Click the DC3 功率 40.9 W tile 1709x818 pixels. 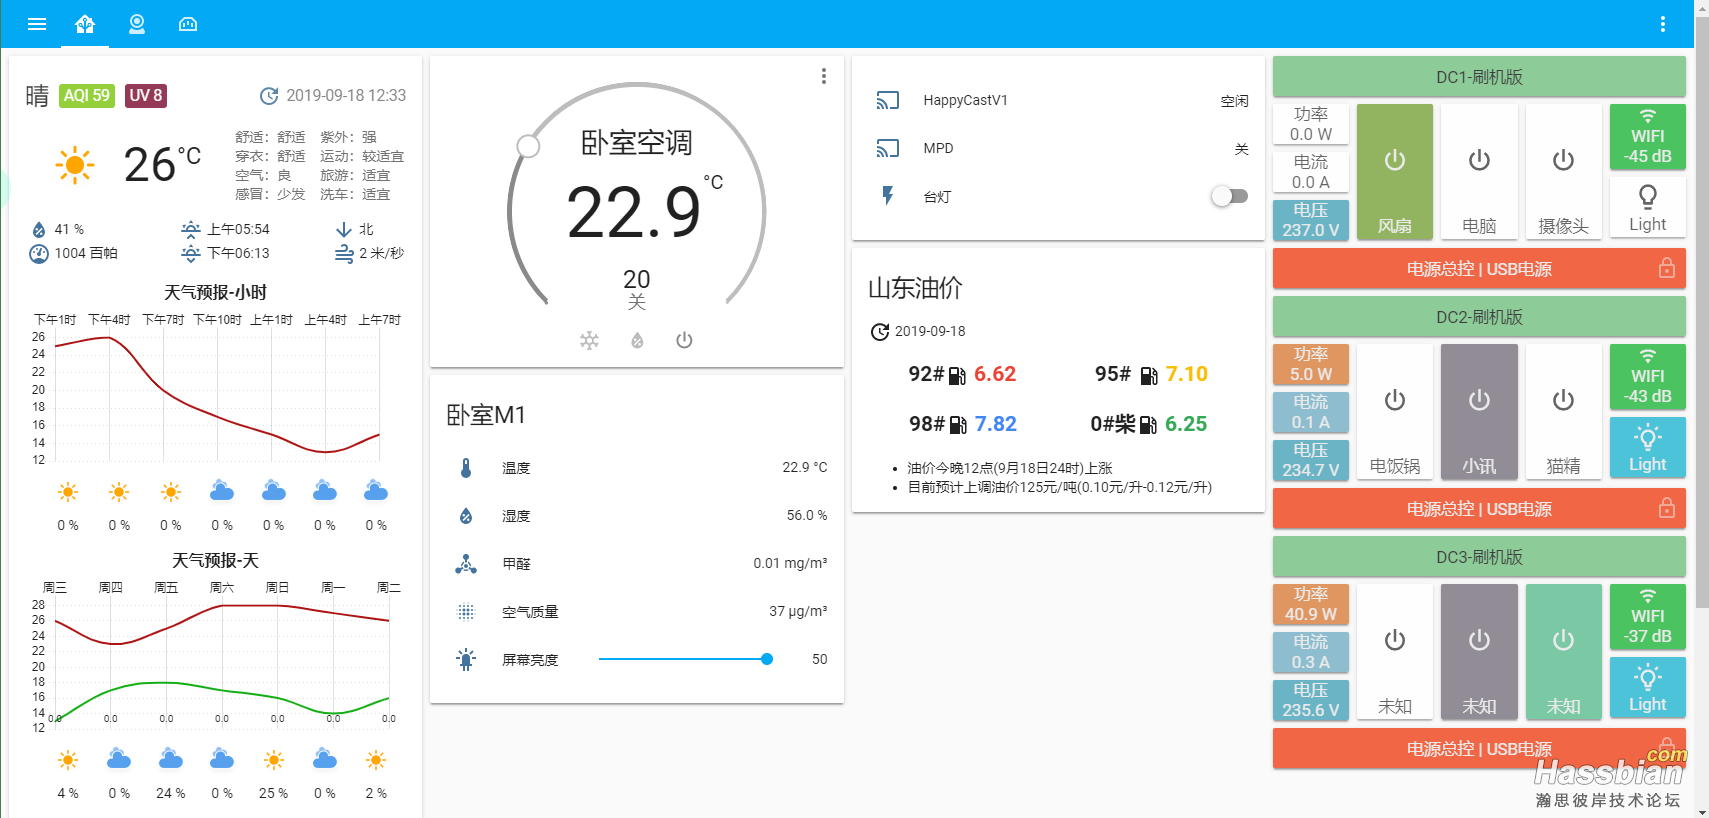pos(1311,604)
